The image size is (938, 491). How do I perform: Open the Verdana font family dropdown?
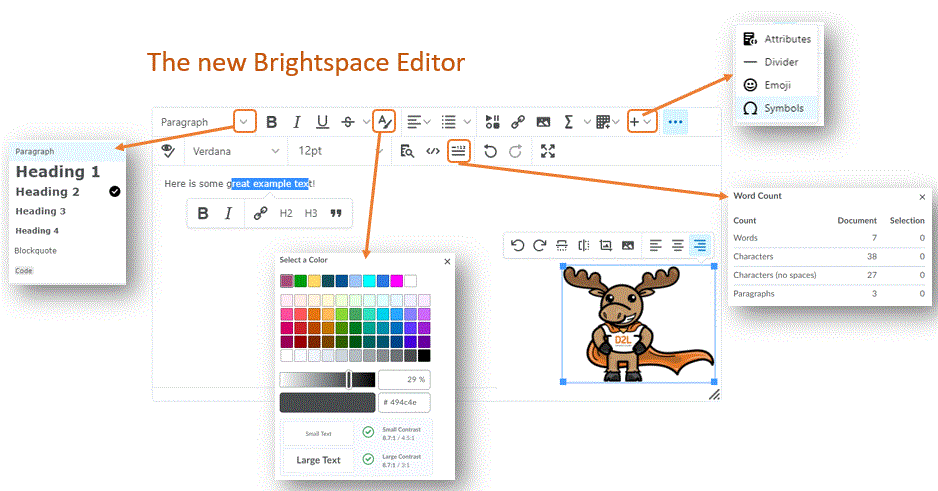[235, 151]
